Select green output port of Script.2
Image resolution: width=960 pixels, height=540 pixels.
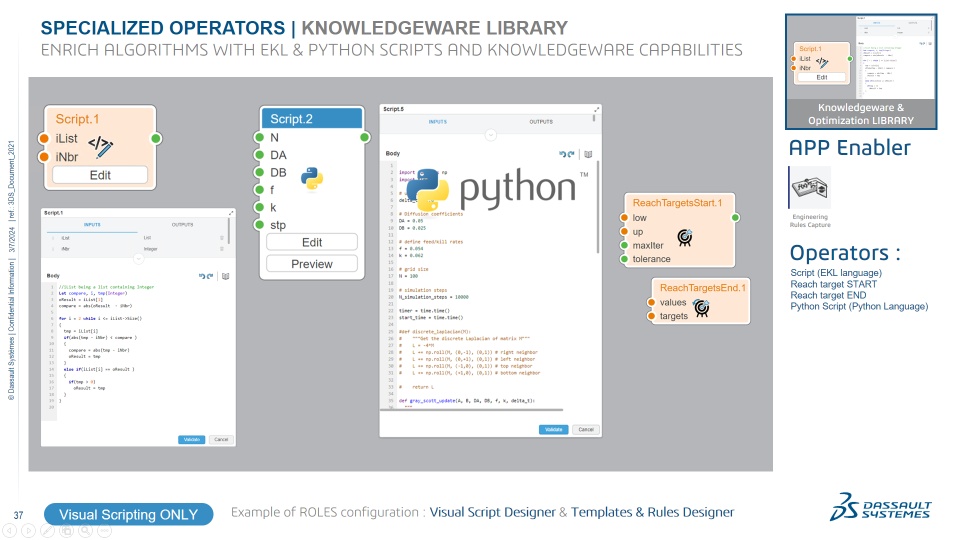(x=365, y=137)
